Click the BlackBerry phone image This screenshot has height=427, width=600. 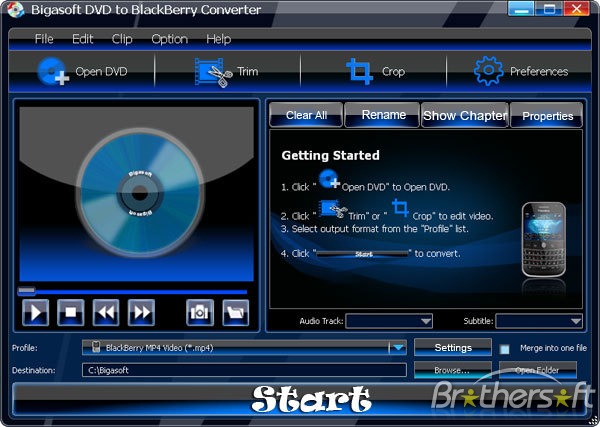pos(544,239)
